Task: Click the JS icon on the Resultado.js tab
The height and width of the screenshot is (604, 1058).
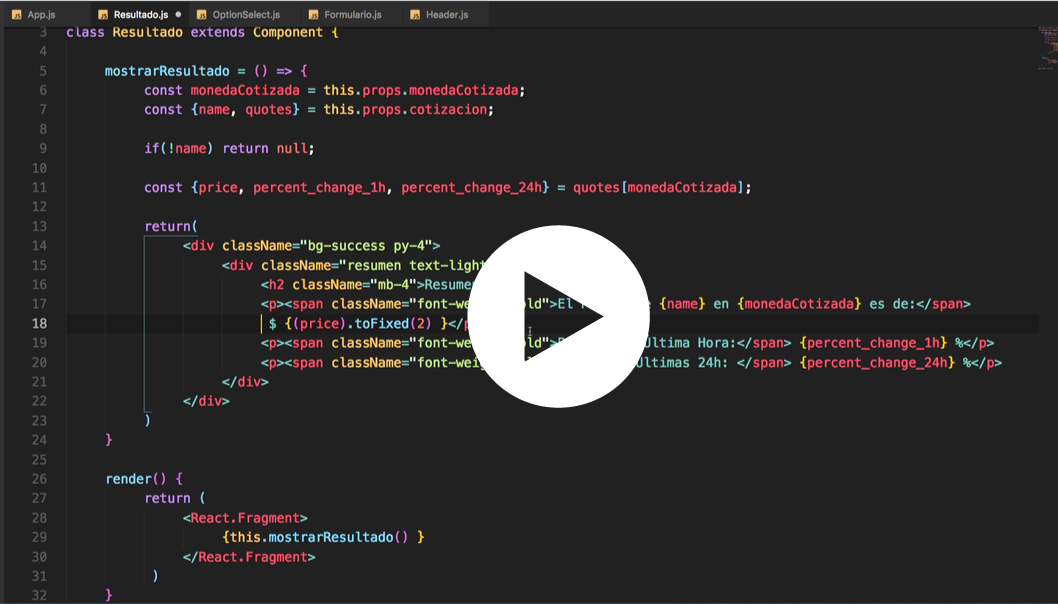Action: pyautogui.click(x=103, y=15)
